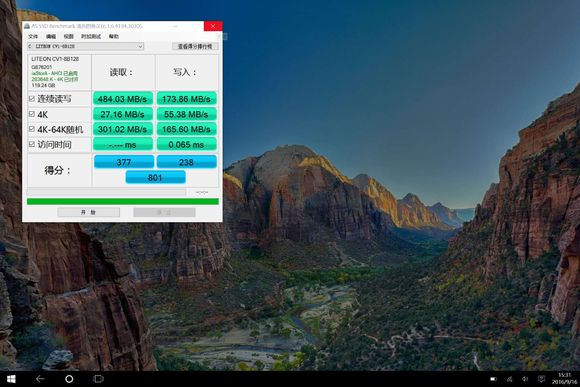
Task: Click the battery icon in system tray
Action: tap(493, 379)
